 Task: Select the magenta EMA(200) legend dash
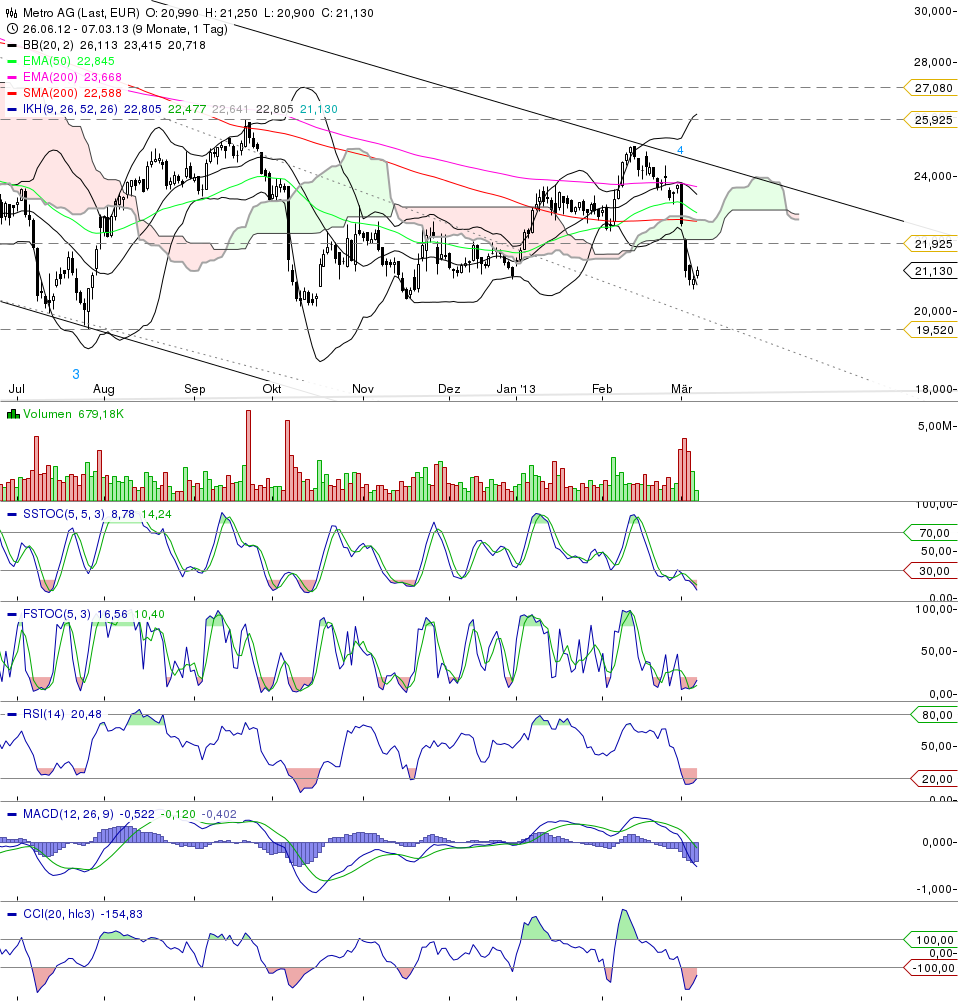11,77
